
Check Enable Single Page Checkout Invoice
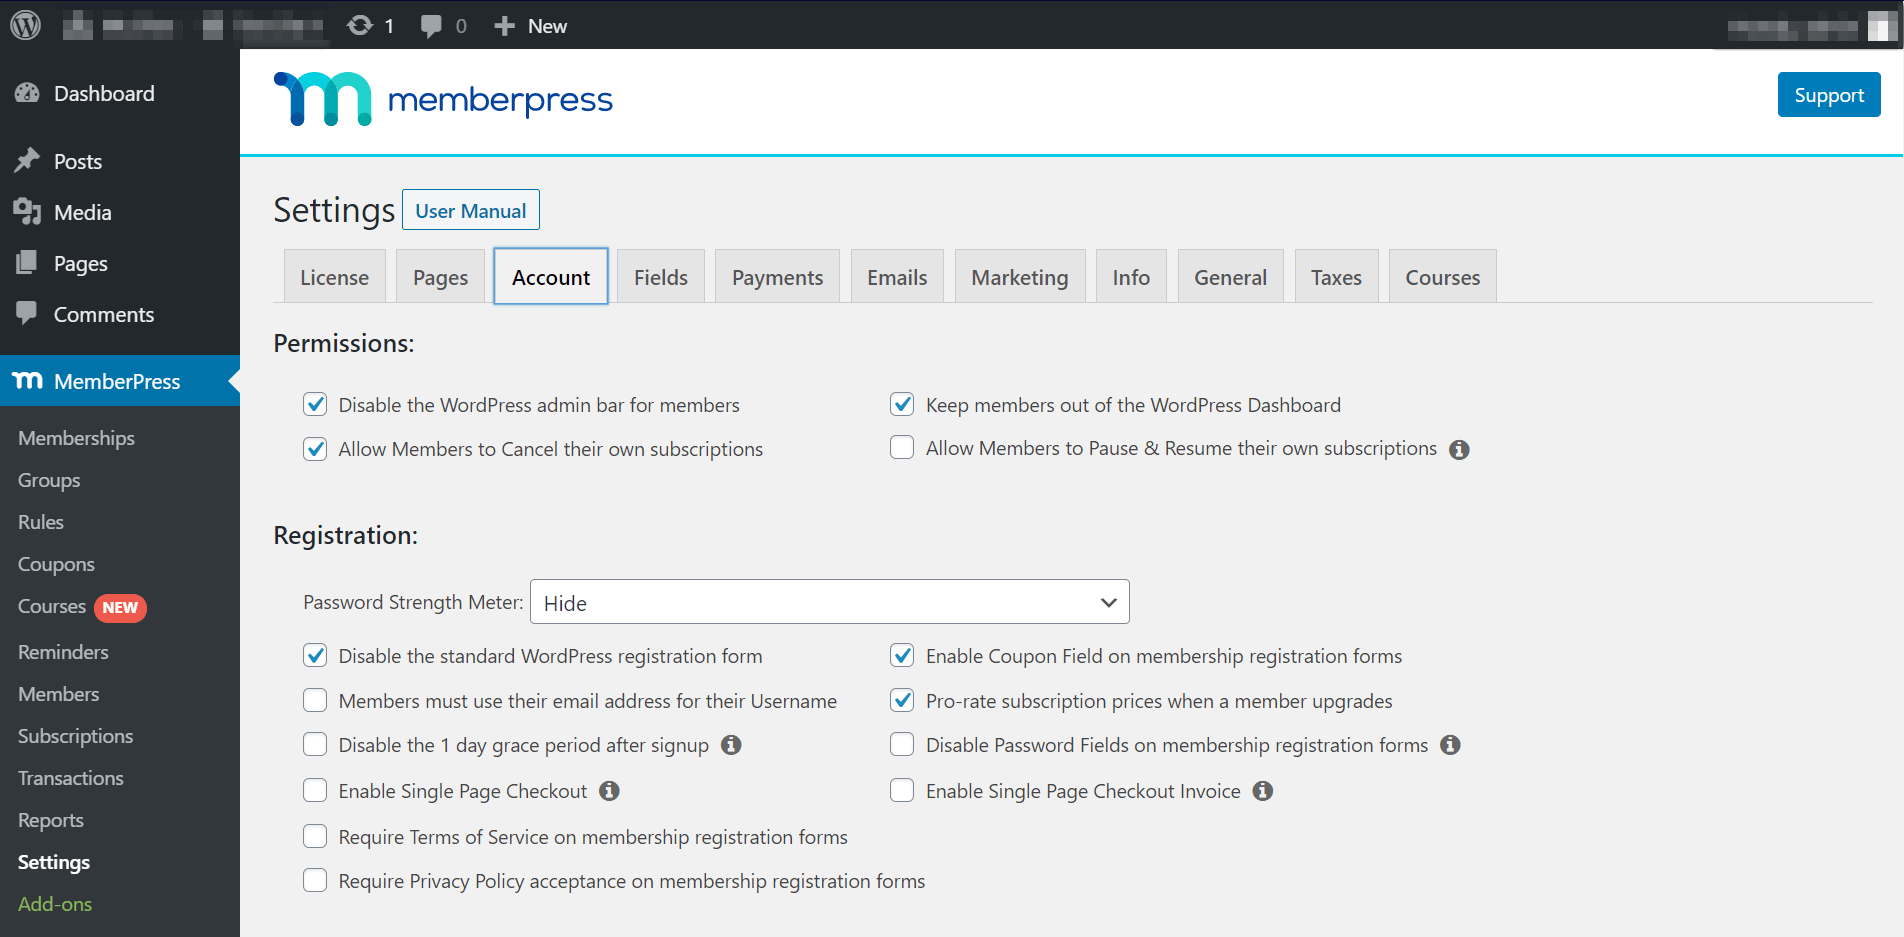[x=902, y=790]
